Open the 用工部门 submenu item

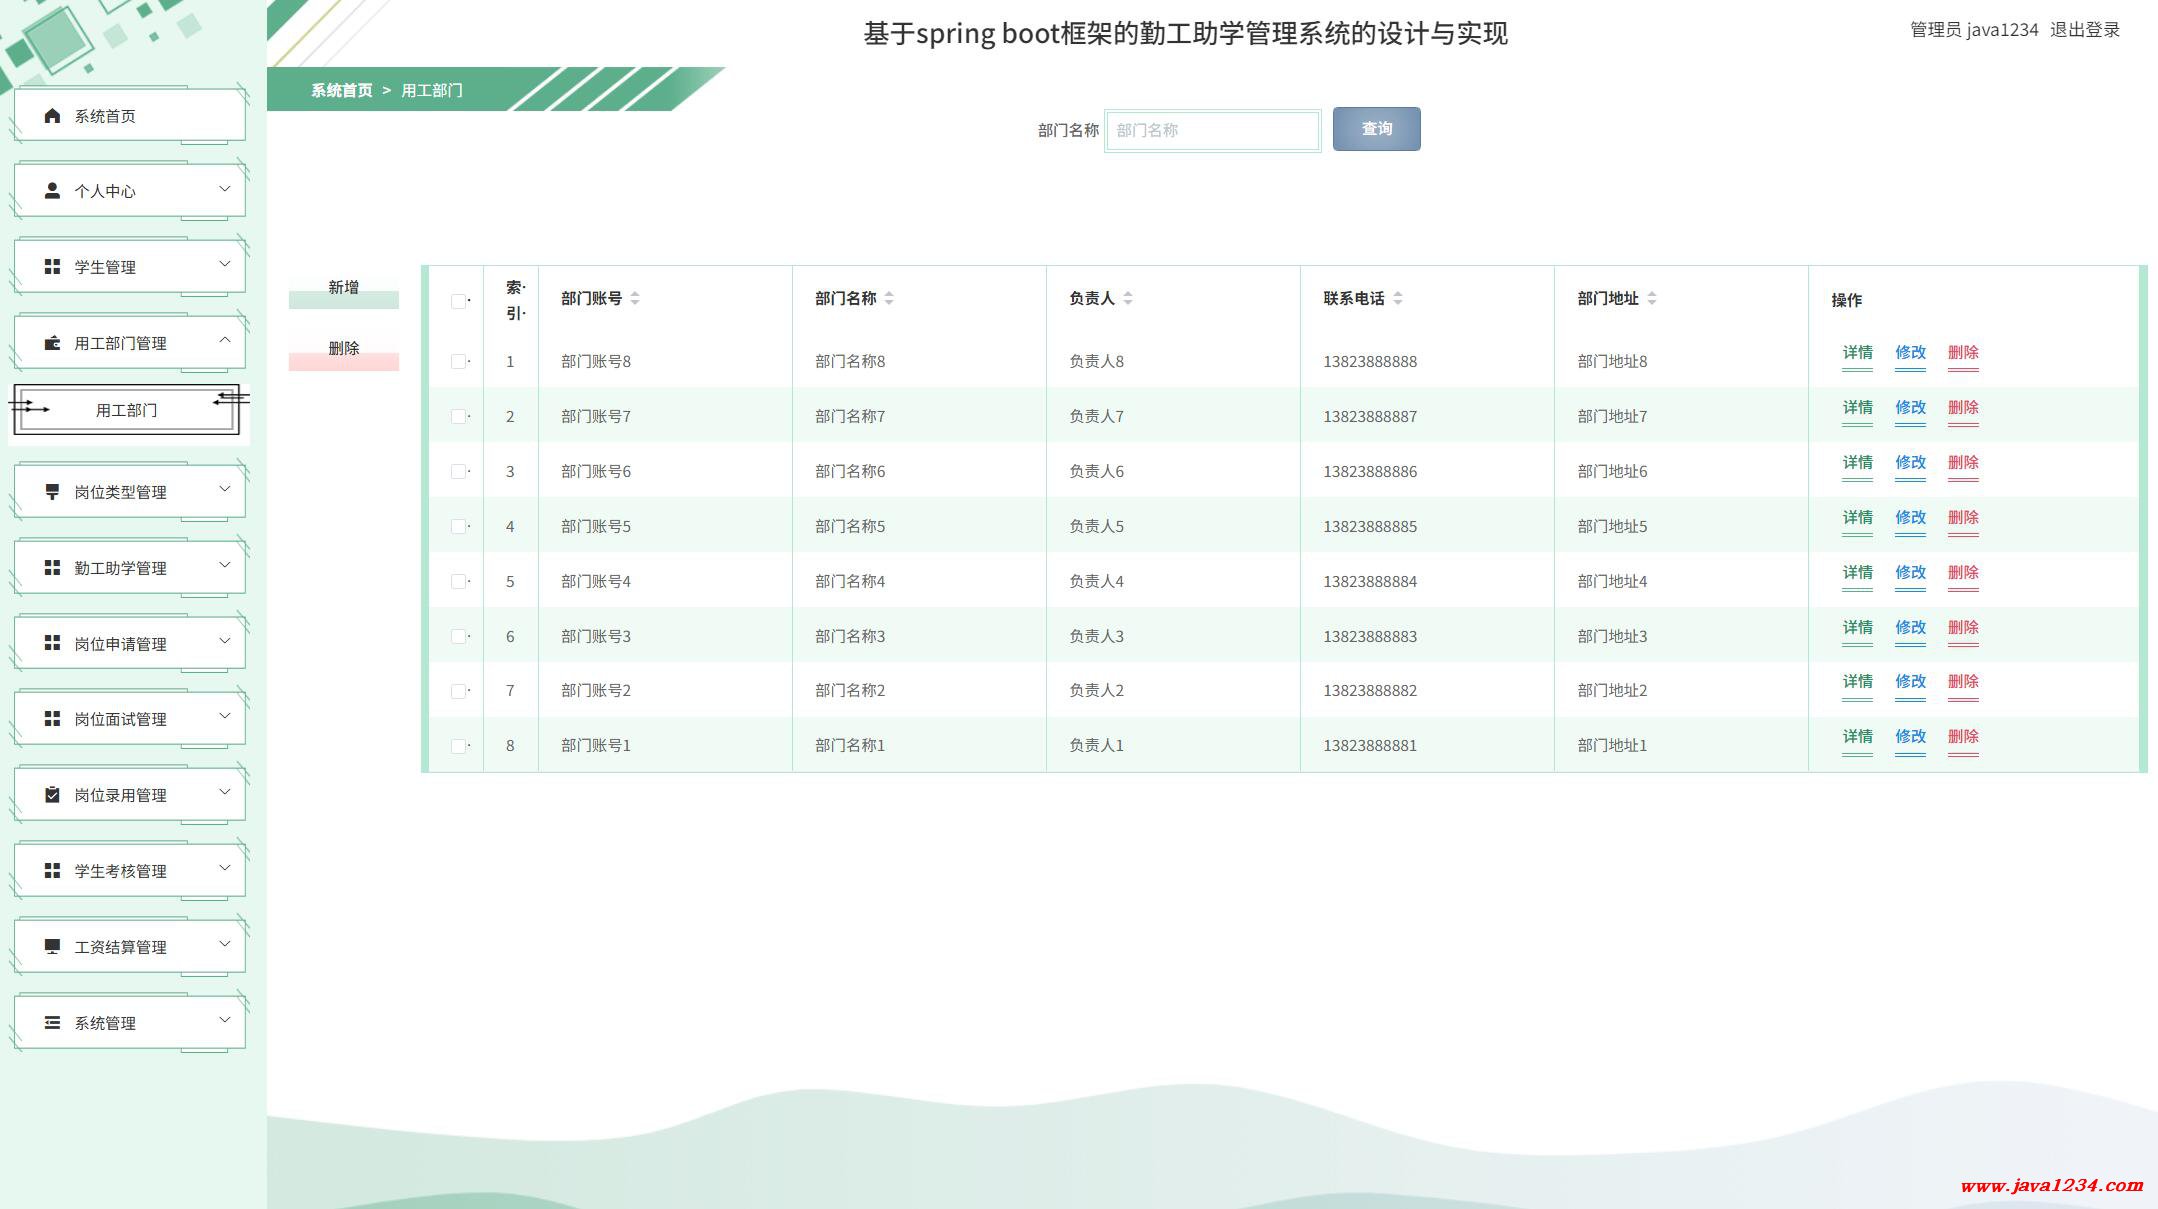pyautogui.click(x=126, y=410)
